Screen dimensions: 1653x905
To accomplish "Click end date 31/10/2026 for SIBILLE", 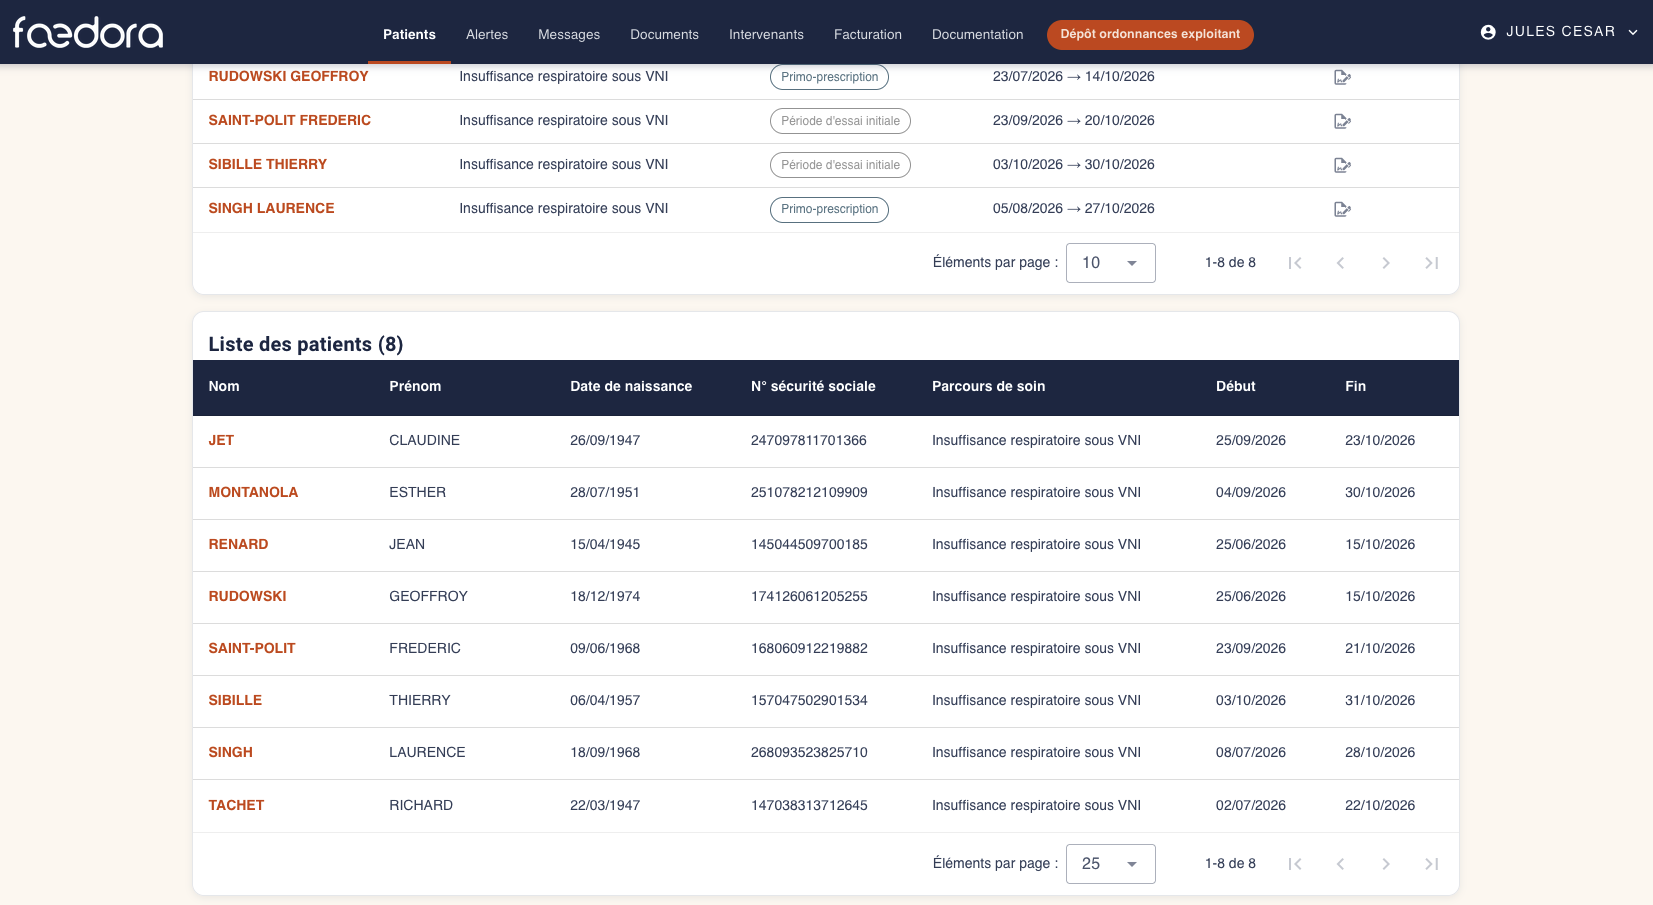I will click(x=1380, y=700).
